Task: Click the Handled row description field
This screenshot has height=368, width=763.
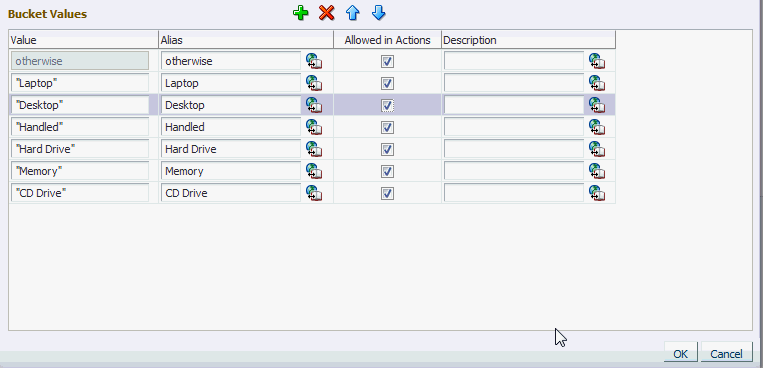Action: pos(514,127)
